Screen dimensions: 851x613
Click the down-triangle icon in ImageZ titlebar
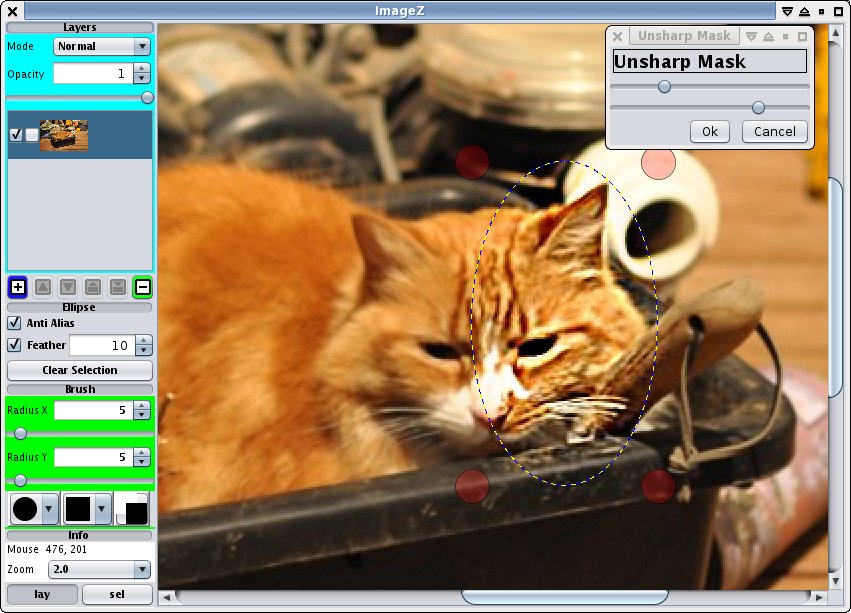click(x=787, y=11)
